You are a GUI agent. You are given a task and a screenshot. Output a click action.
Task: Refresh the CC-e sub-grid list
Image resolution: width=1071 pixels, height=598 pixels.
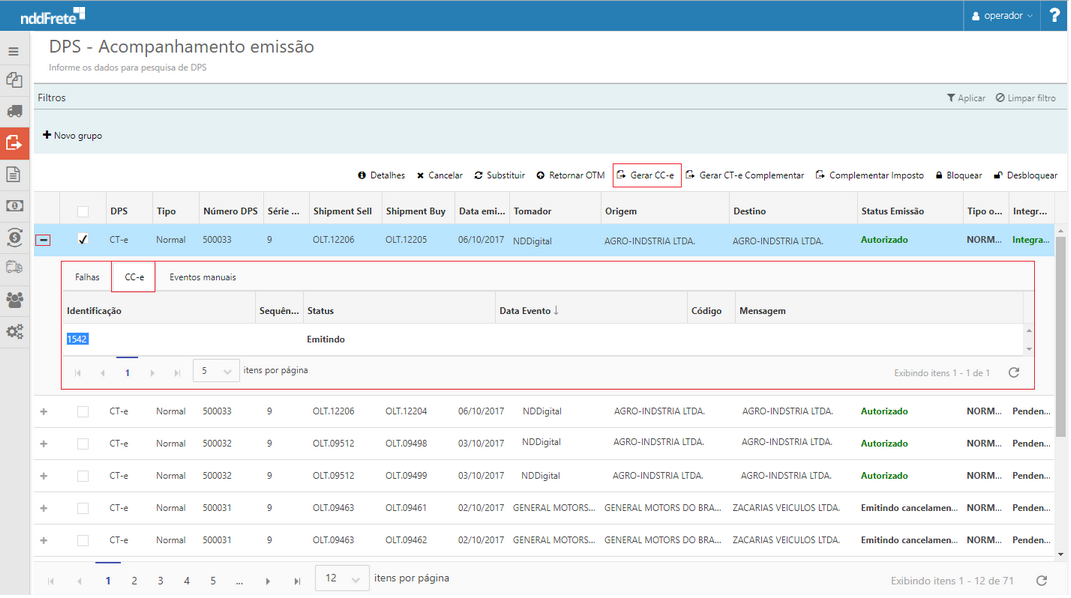point(1013,373)
